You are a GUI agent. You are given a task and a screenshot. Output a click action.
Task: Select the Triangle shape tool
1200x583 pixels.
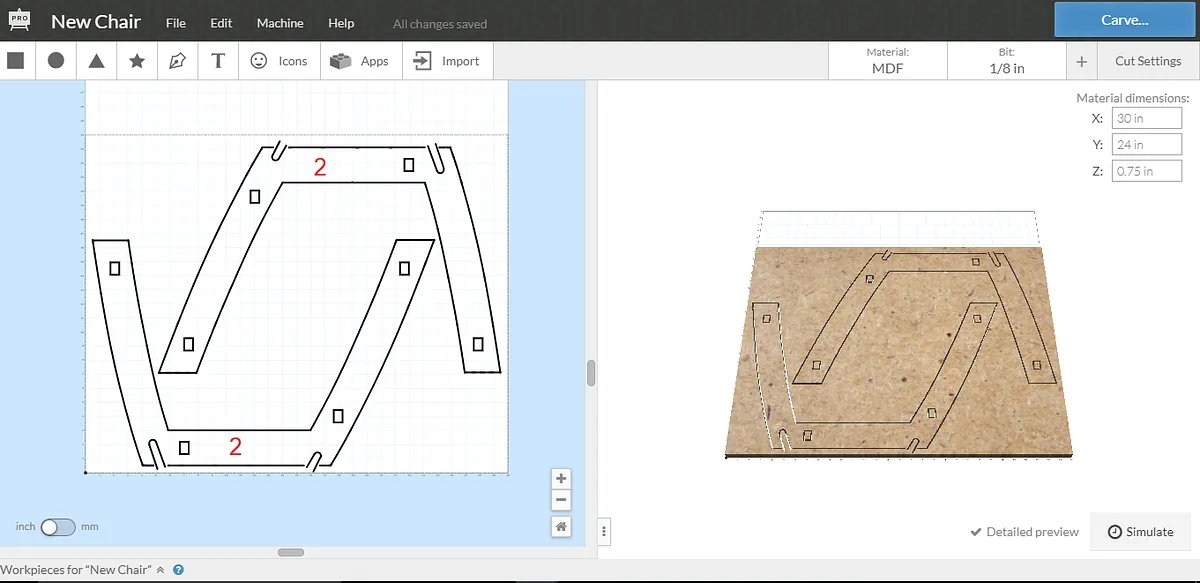pyautogui.click(x=97, y=61)
